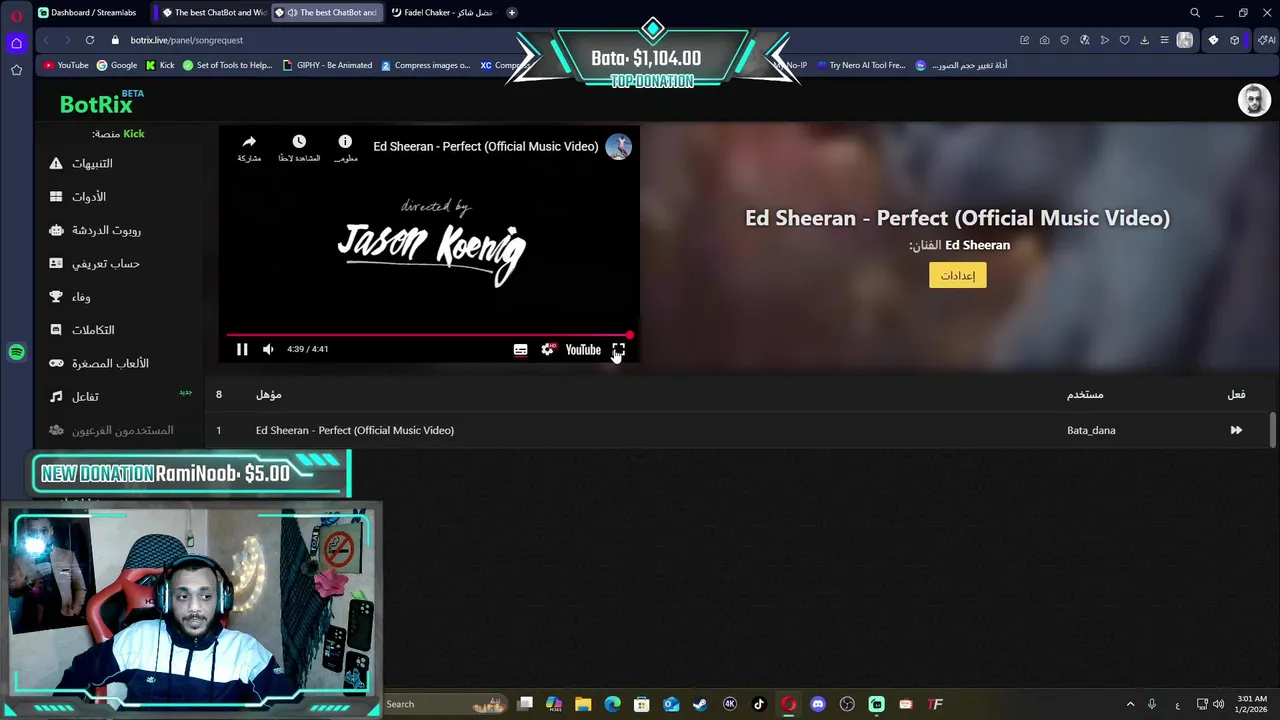Skip the Ed Sheeran song request
This screenshot has height=720, width=1280.
[1236, 430]
